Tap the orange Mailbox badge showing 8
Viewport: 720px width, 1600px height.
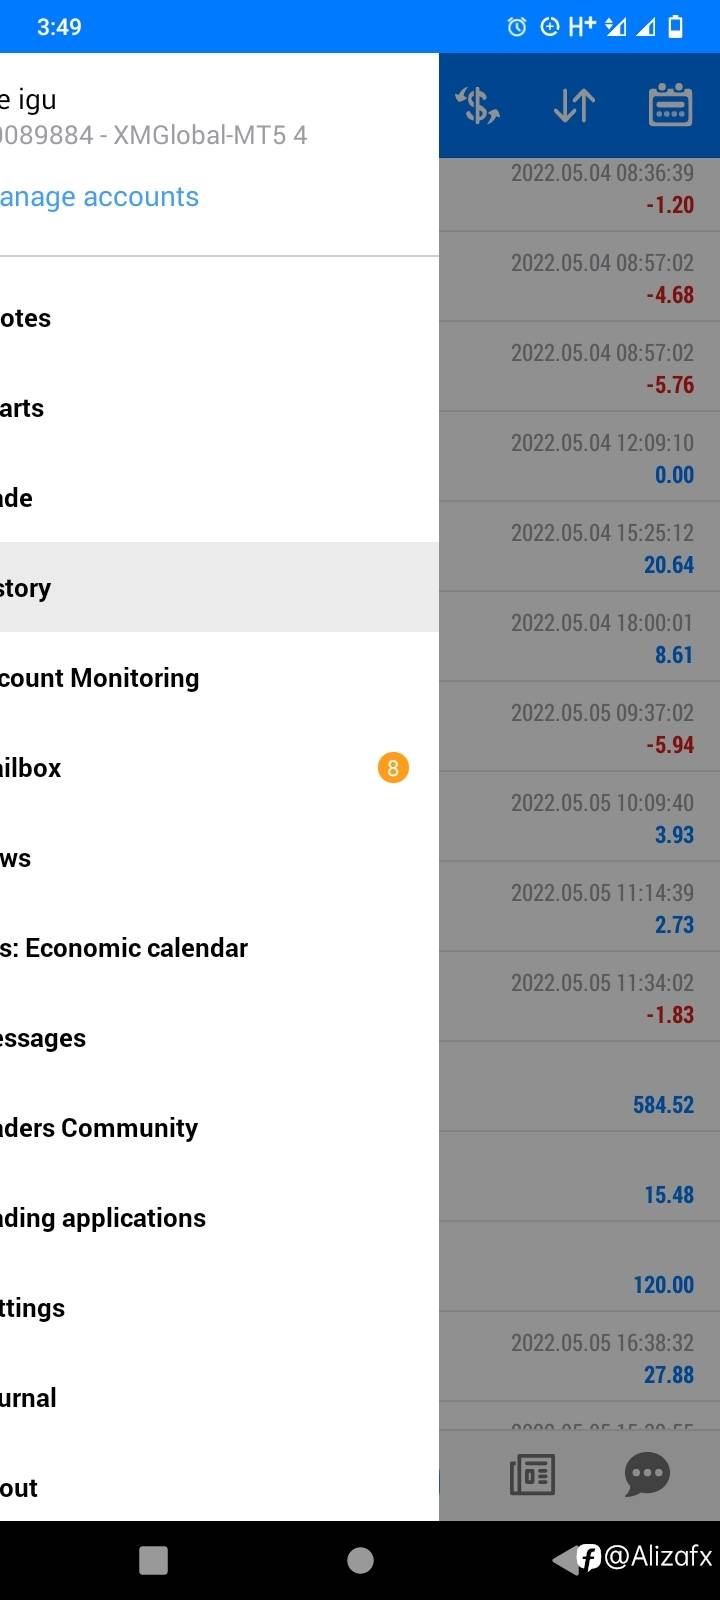(393, 768)
